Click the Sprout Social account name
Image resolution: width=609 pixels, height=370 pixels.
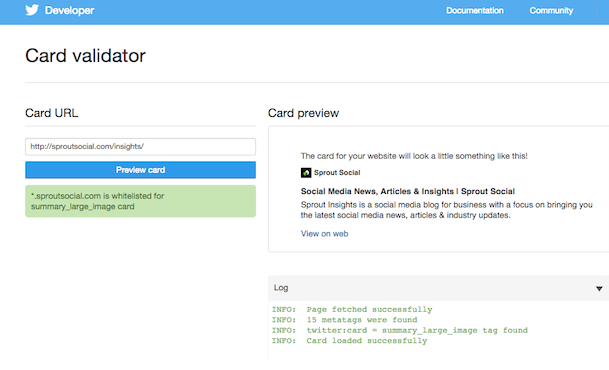337,173
